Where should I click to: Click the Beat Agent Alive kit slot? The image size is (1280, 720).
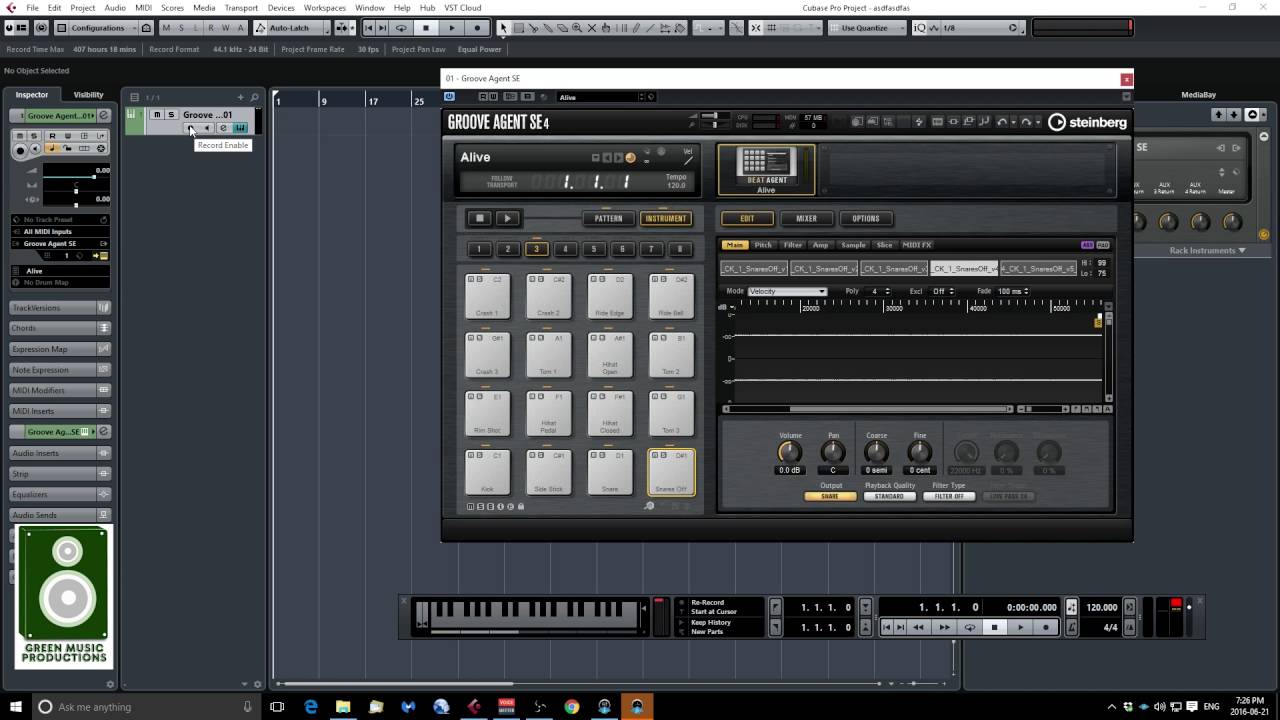[766, 169]
